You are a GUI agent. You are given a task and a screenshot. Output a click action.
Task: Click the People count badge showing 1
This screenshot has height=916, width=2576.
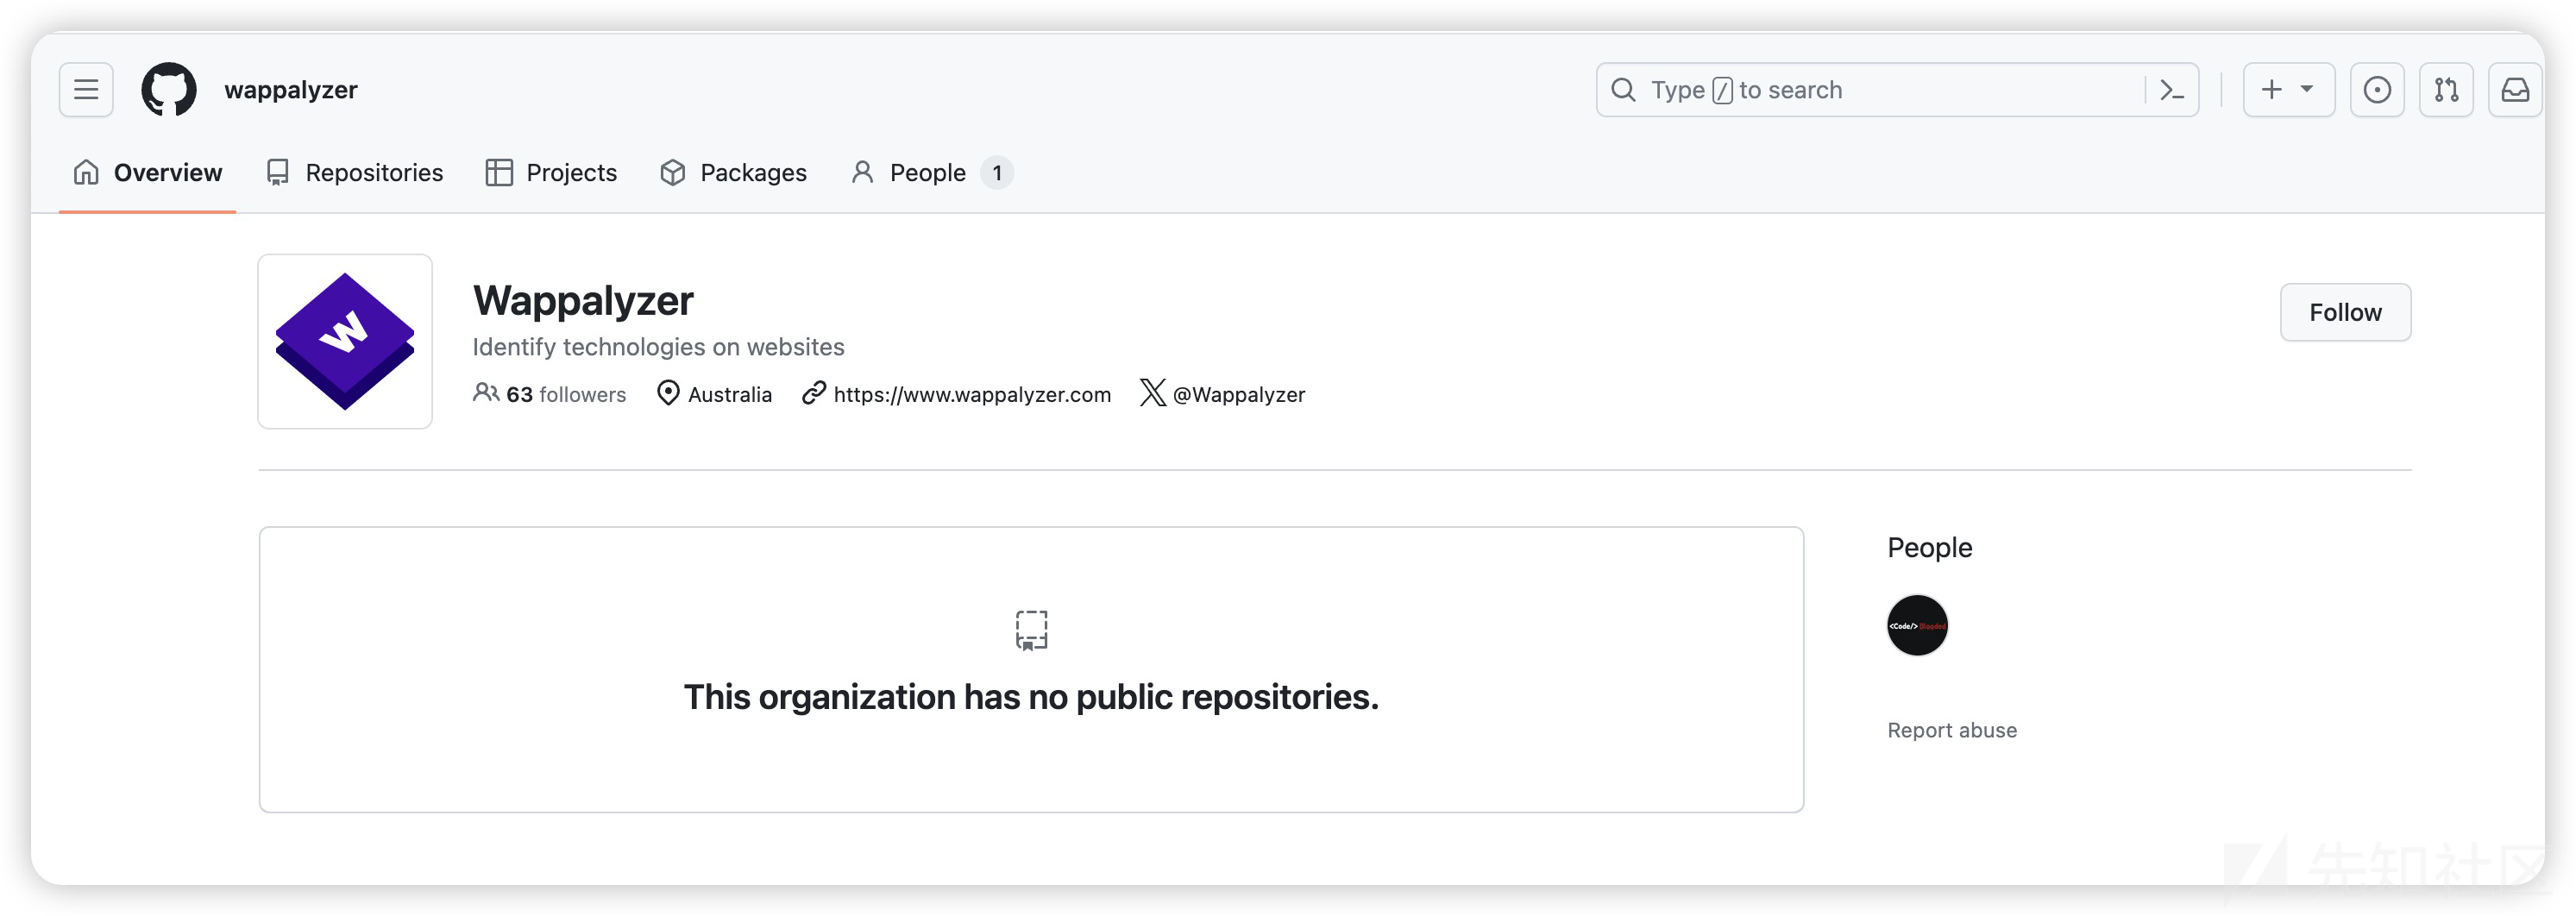click(997, 173)
